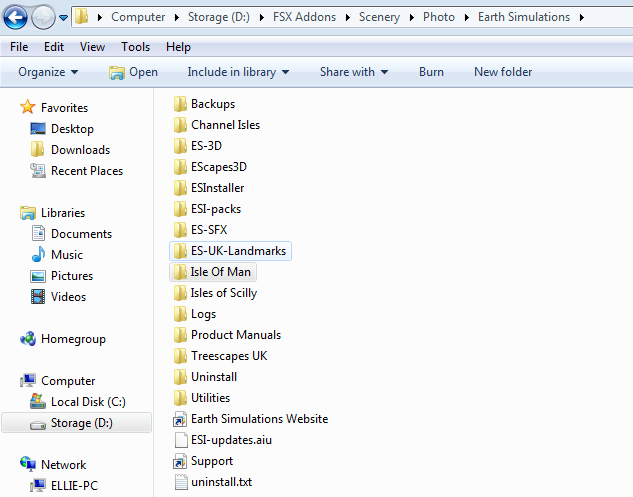Select Earth Simulations Website shortcut icon
633x497 pixels.
point(180,419)
